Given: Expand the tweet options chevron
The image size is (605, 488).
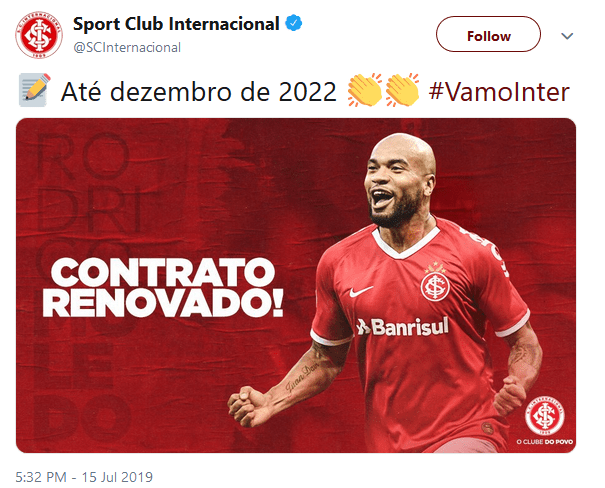Looking at the screenshot, I should tap(567, 36).
